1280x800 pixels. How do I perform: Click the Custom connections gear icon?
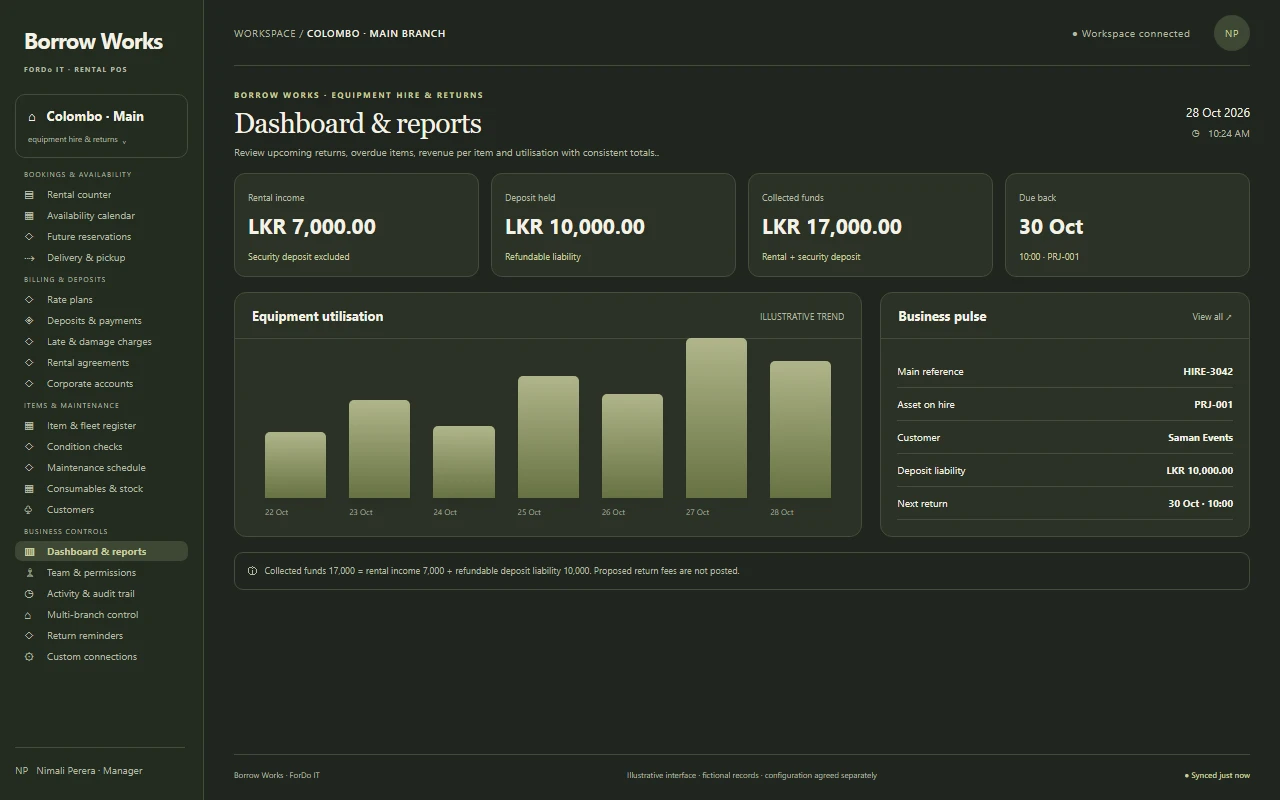pos(29,657)
